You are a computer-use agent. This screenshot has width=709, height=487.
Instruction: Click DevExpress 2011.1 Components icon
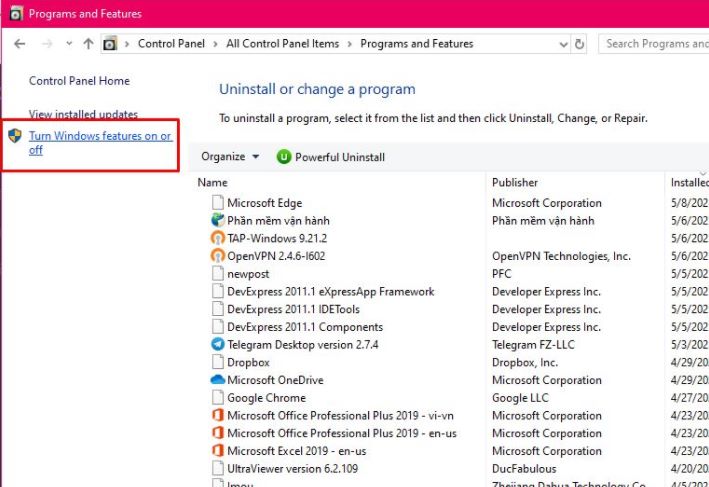[x=217, y=326]
